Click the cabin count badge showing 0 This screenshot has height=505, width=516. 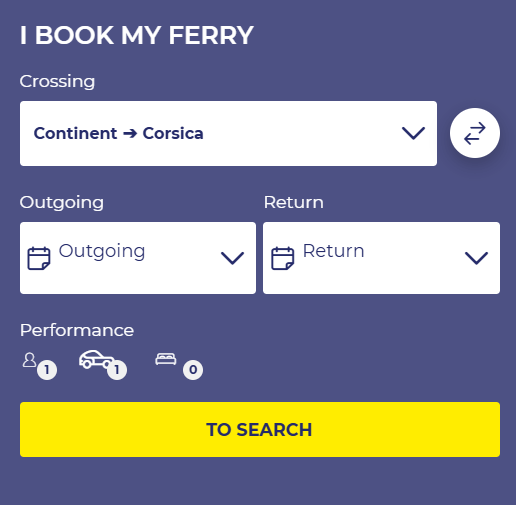pyautogui.click(x=193, y=370)
